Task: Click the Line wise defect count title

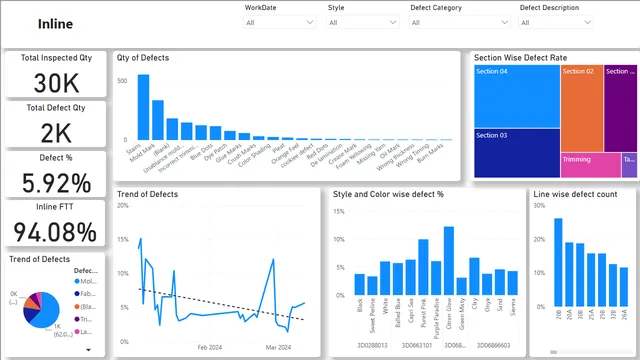Action: [575, 194]
